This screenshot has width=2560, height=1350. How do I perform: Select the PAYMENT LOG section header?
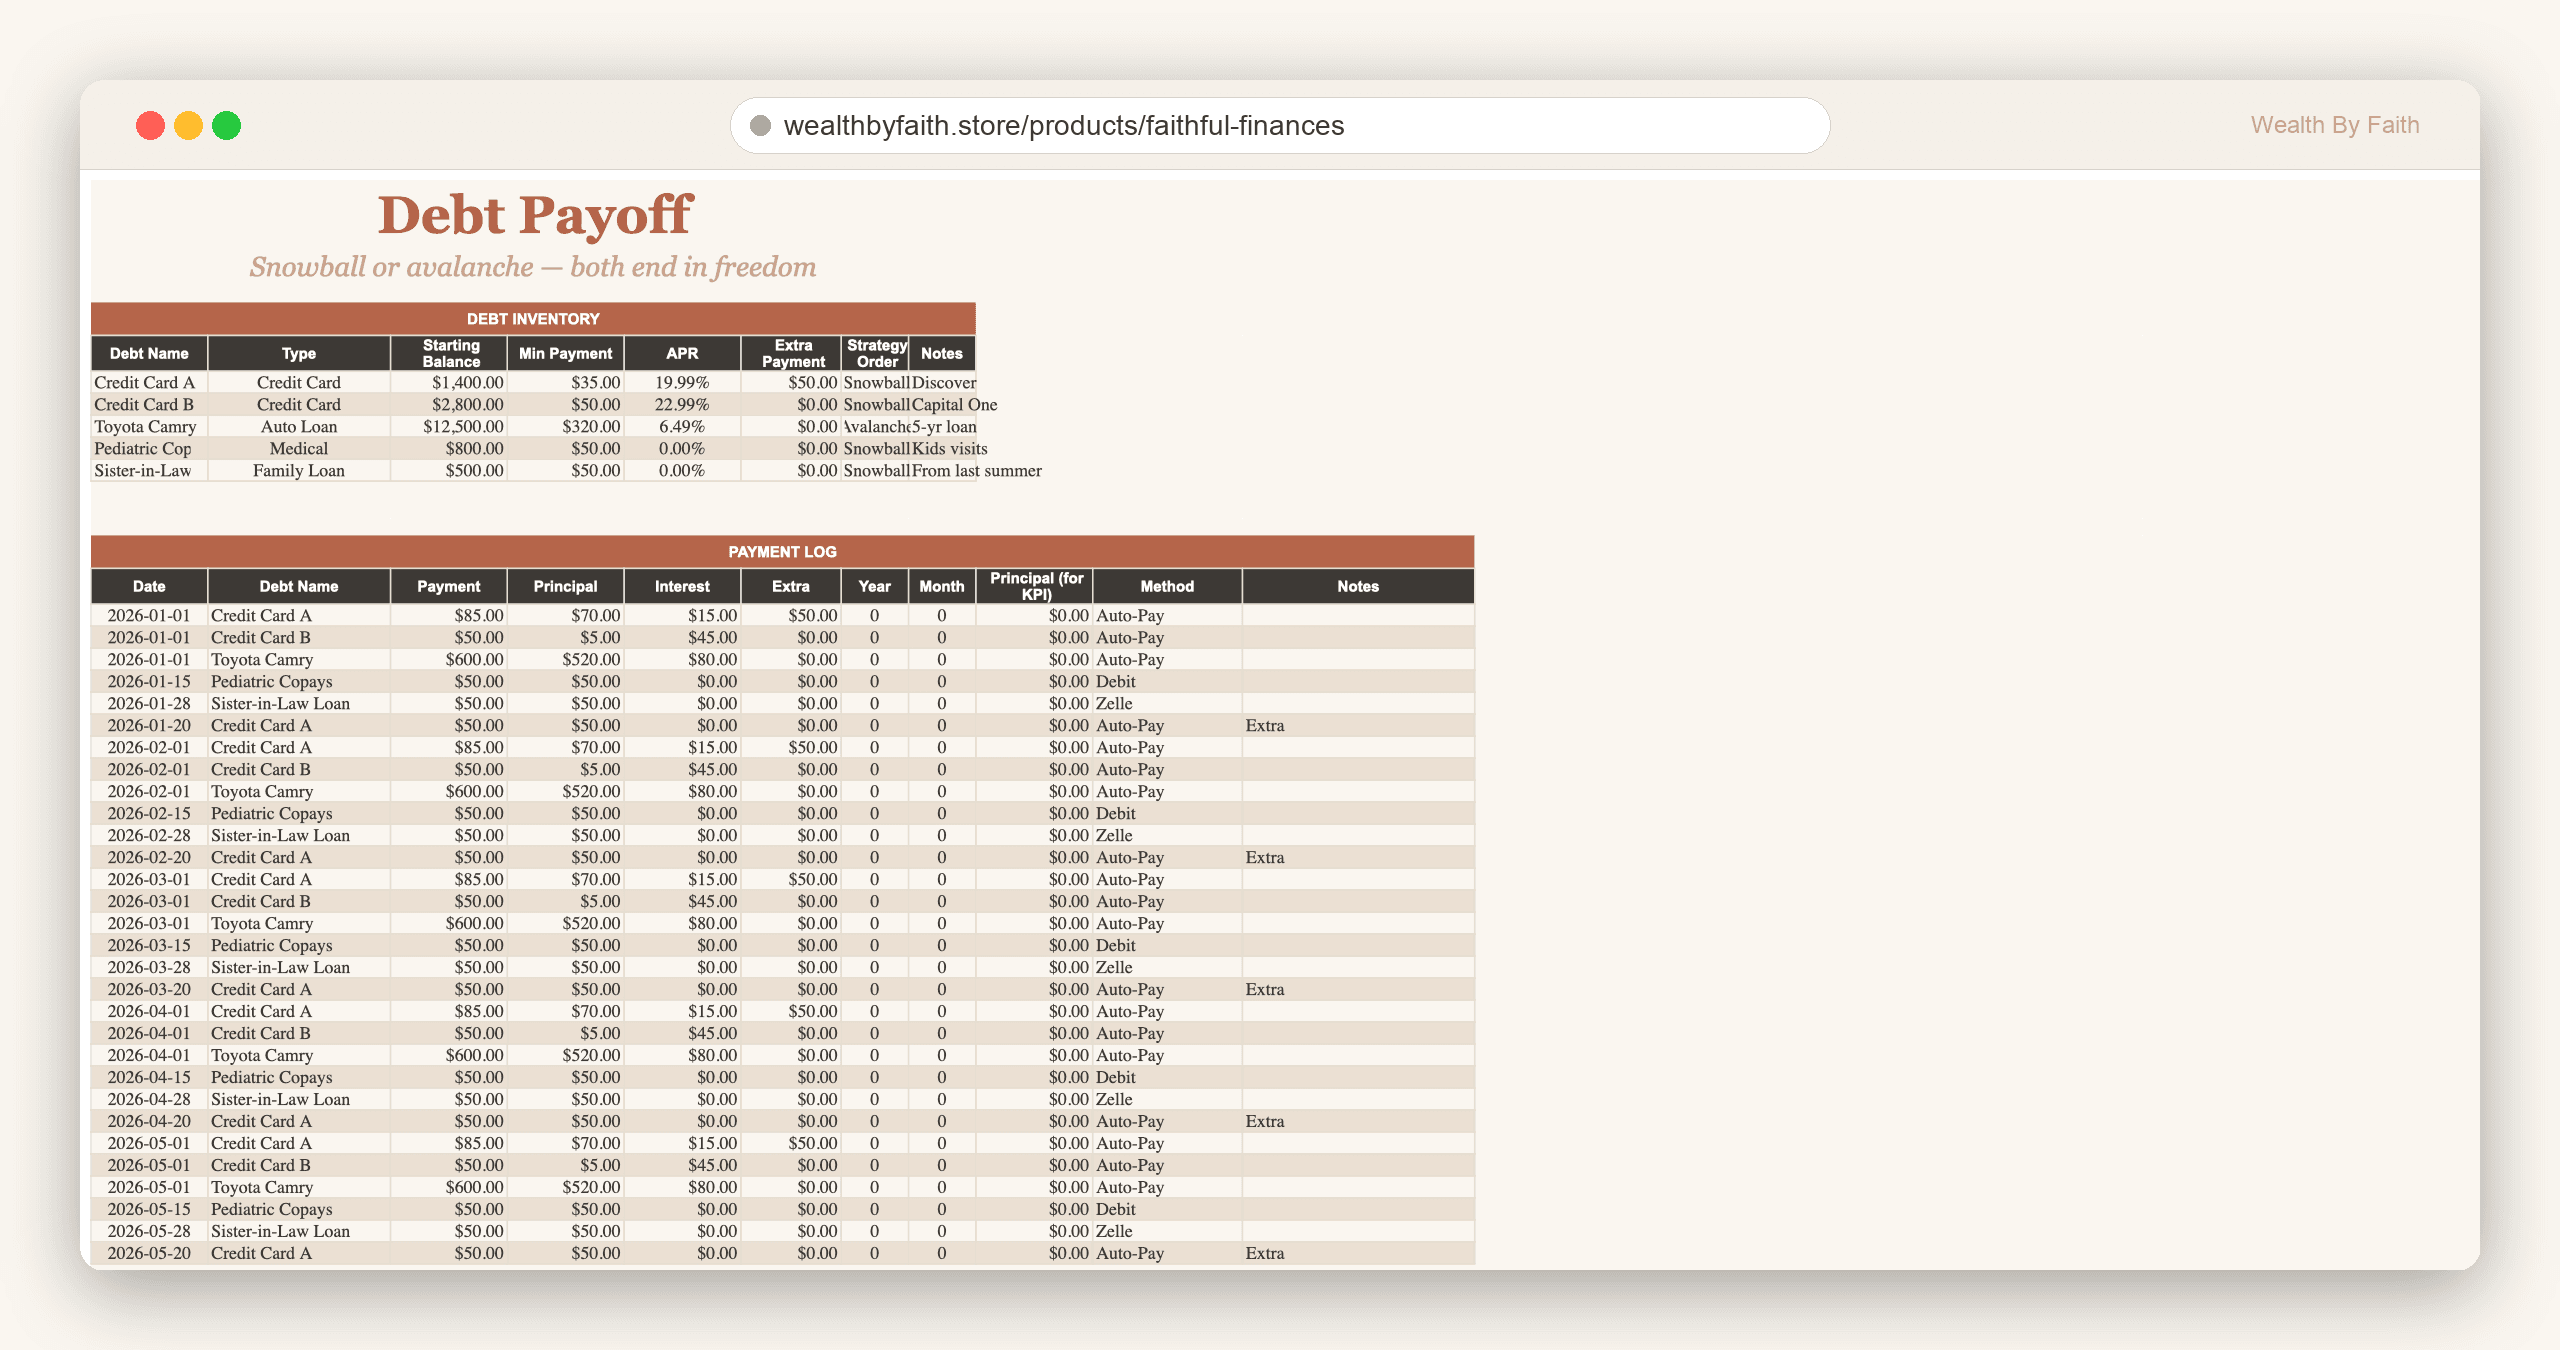click(x=782, y=551)
